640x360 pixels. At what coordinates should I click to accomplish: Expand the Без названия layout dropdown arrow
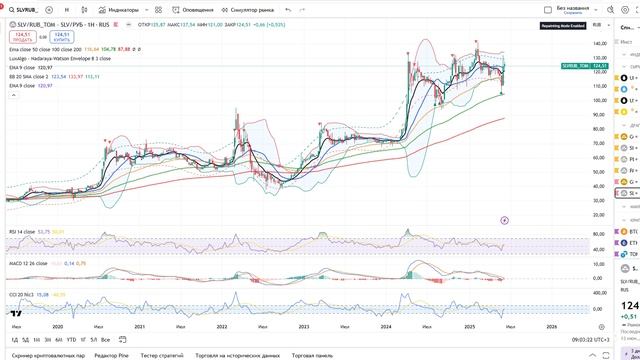(596, 10)
